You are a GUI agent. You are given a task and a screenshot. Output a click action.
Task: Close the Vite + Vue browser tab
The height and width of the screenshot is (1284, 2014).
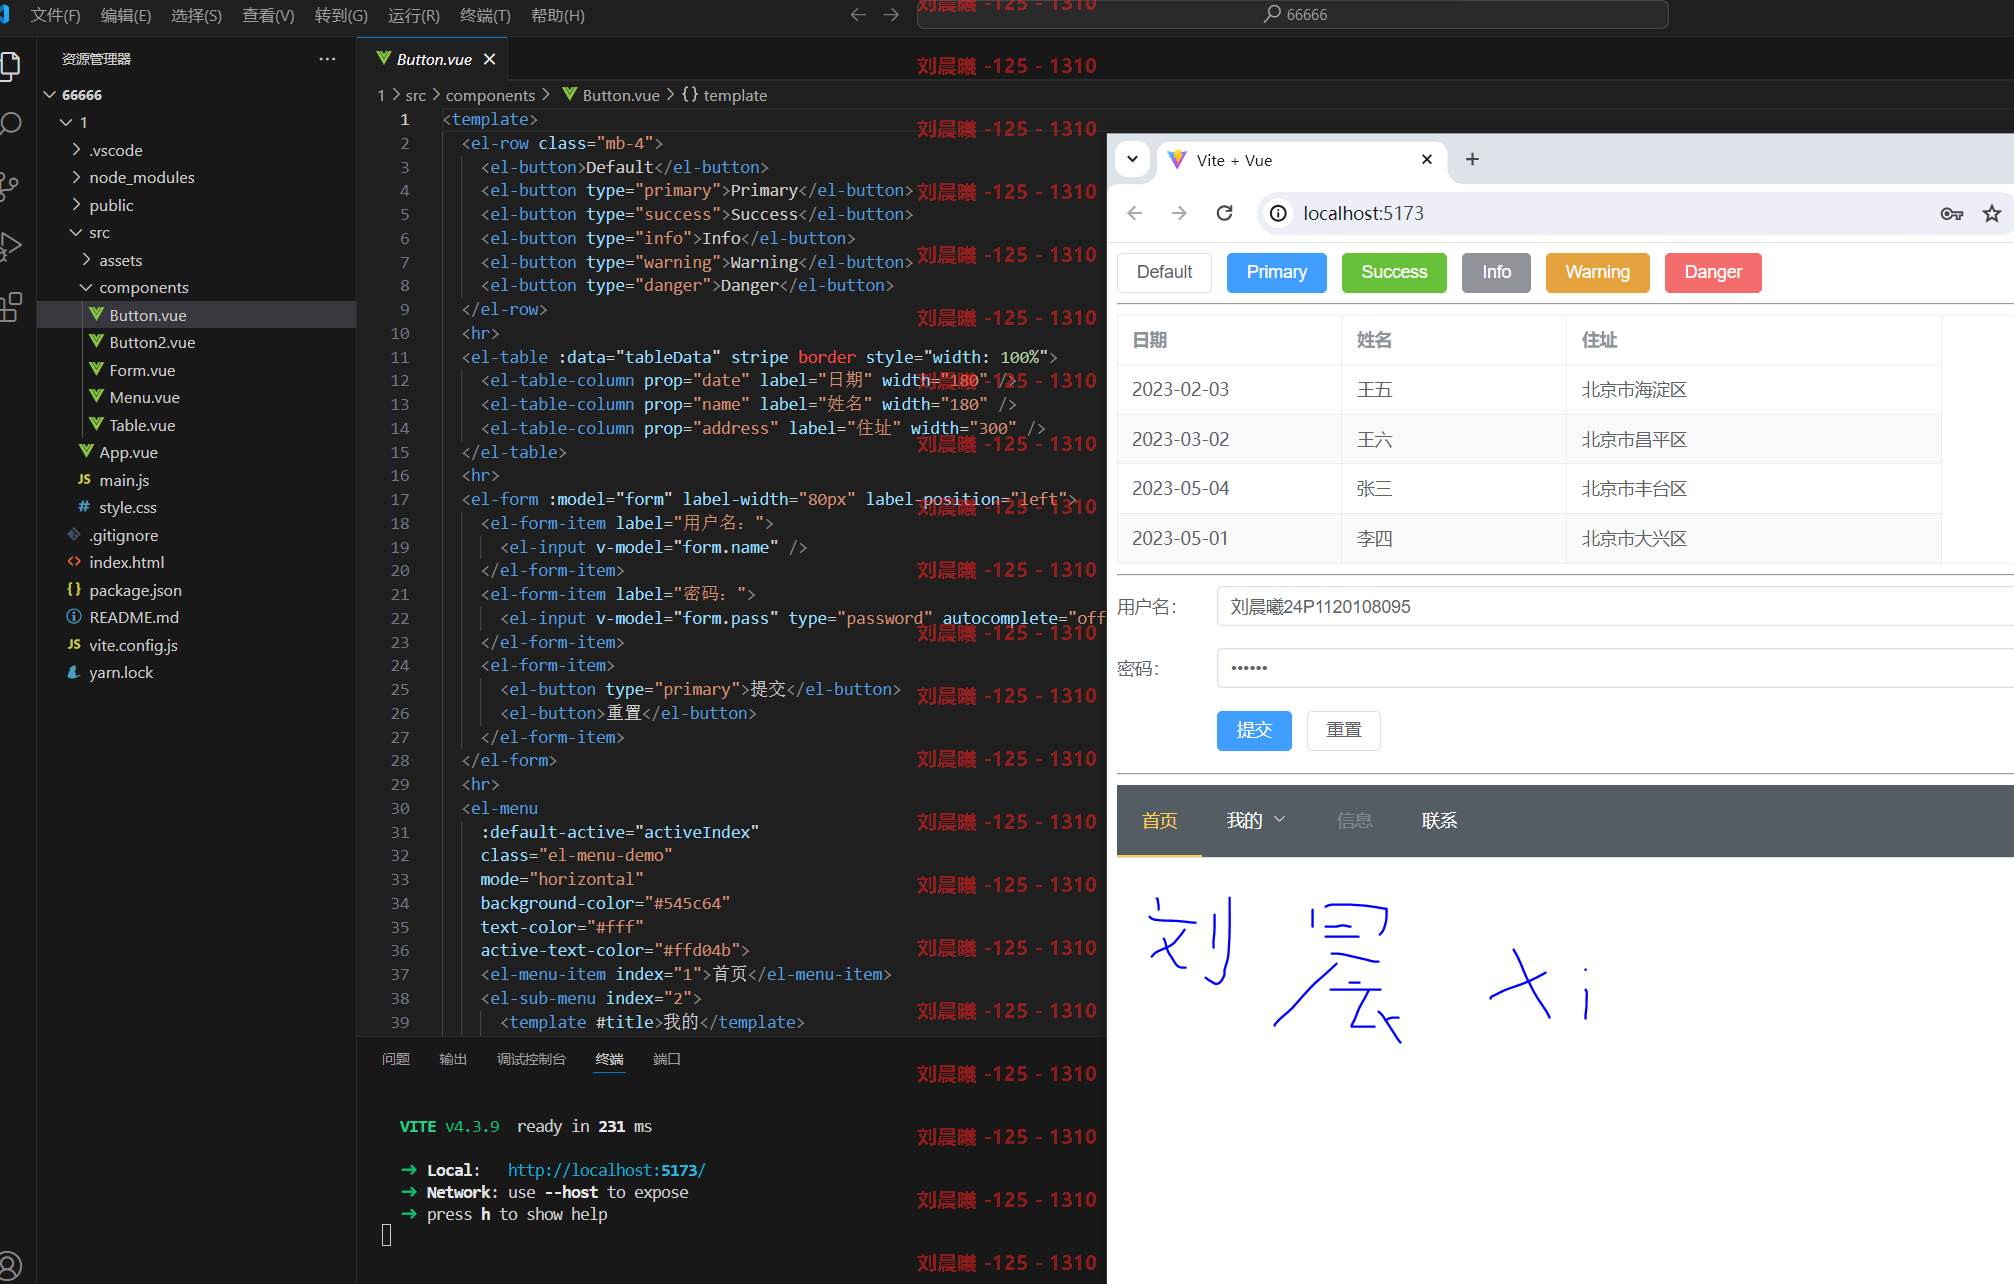[1427, 159]
